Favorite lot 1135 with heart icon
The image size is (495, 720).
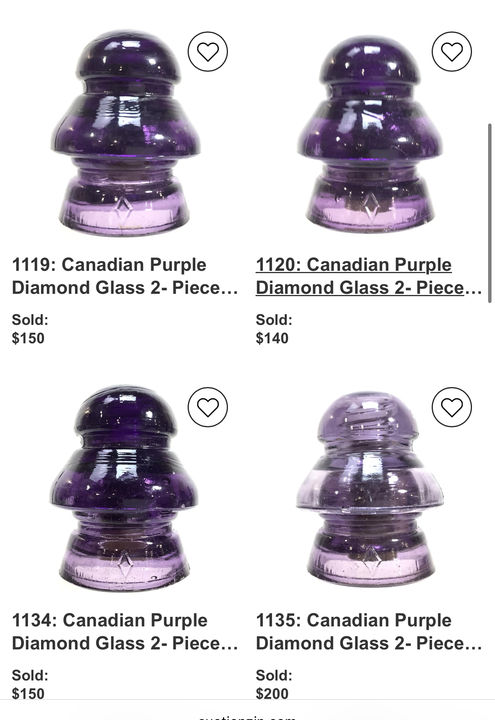click(x=452, y=407)
